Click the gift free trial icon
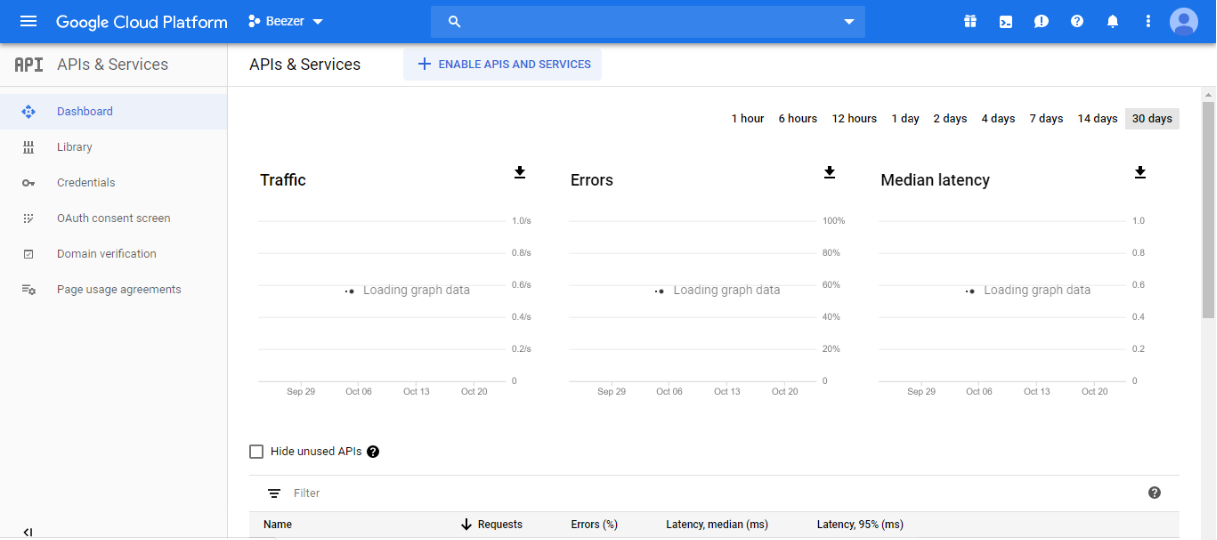Screen dimensions: 1217x540 [x=970, y=21]
